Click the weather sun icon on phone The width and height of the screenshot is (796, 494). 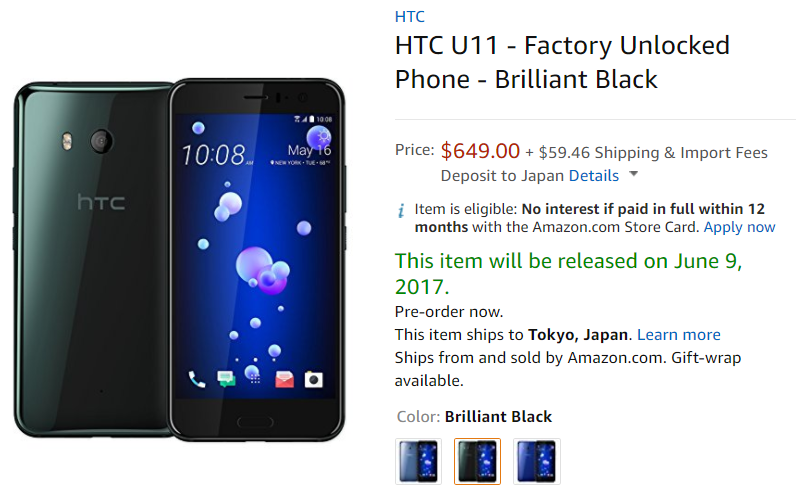[319, 137]
